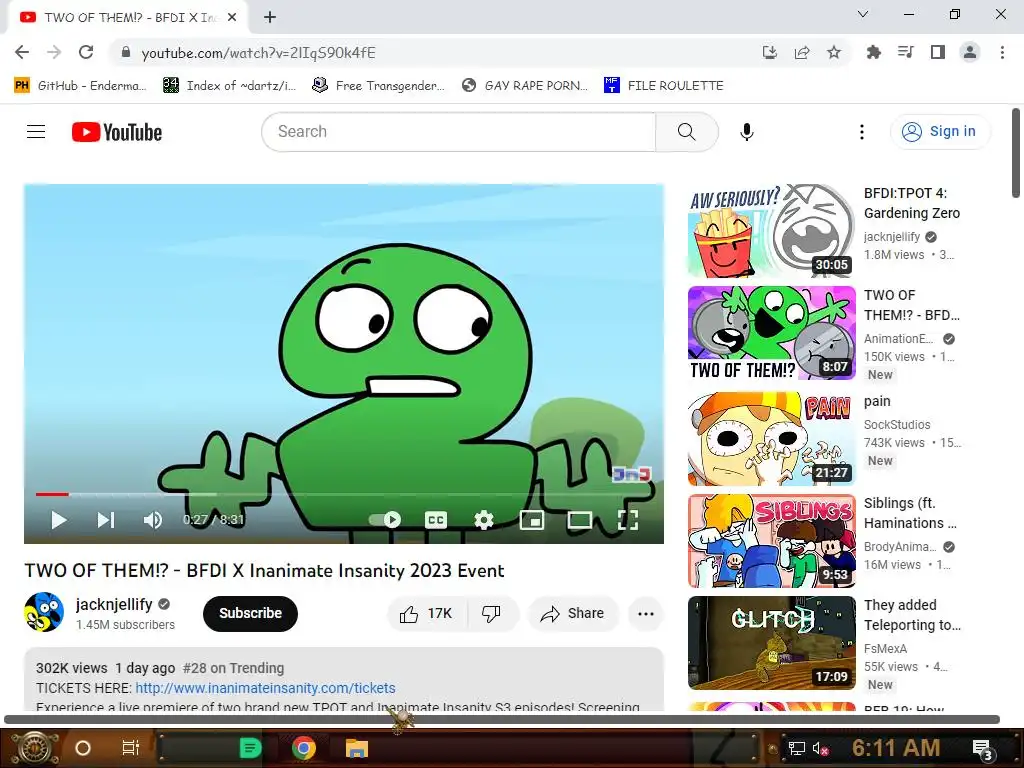Enter full screen mode
This screenshot has width=1024, height=768.
coord(628,520)
